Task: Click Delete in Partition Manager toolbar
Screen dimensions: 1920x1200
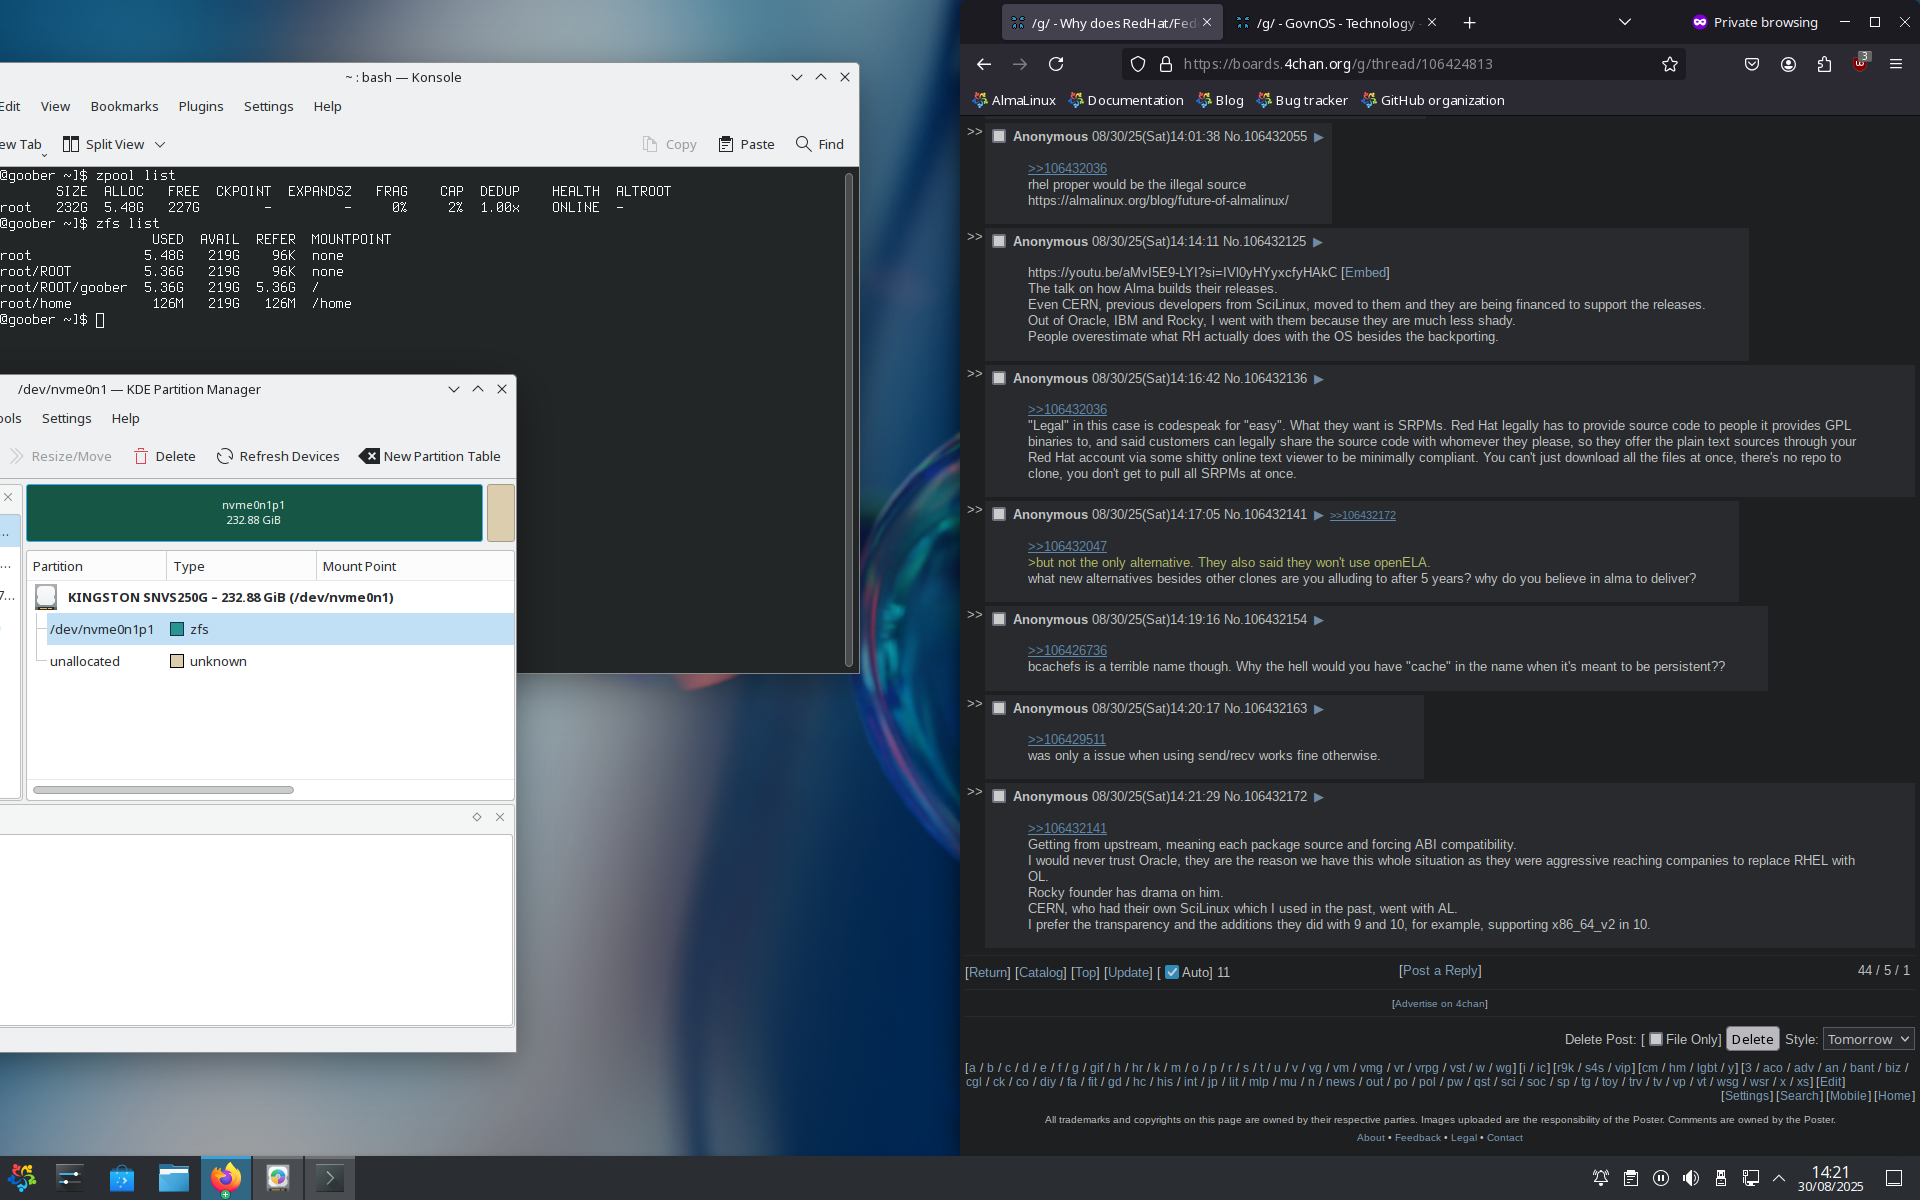Action: (165, 456)
